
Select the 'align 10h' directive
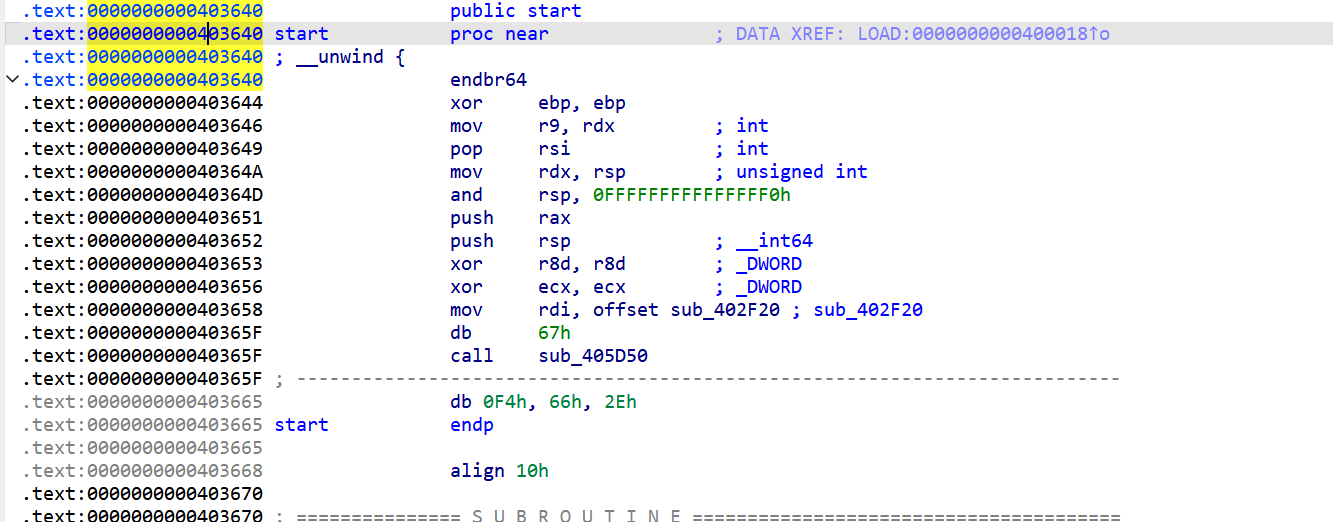click(x=499, y=471)
